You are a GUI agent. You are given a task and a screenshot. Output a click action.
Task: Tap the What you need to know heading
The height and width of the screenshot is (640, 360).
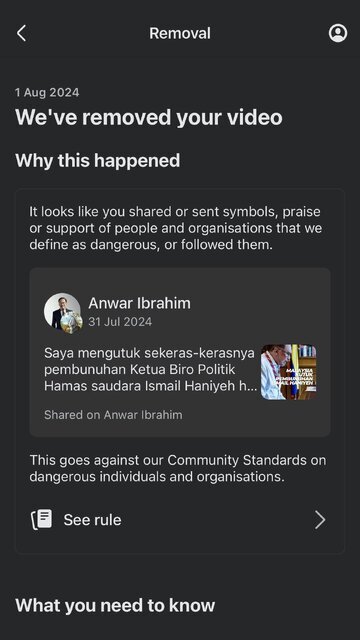click(x=115, y=605)
